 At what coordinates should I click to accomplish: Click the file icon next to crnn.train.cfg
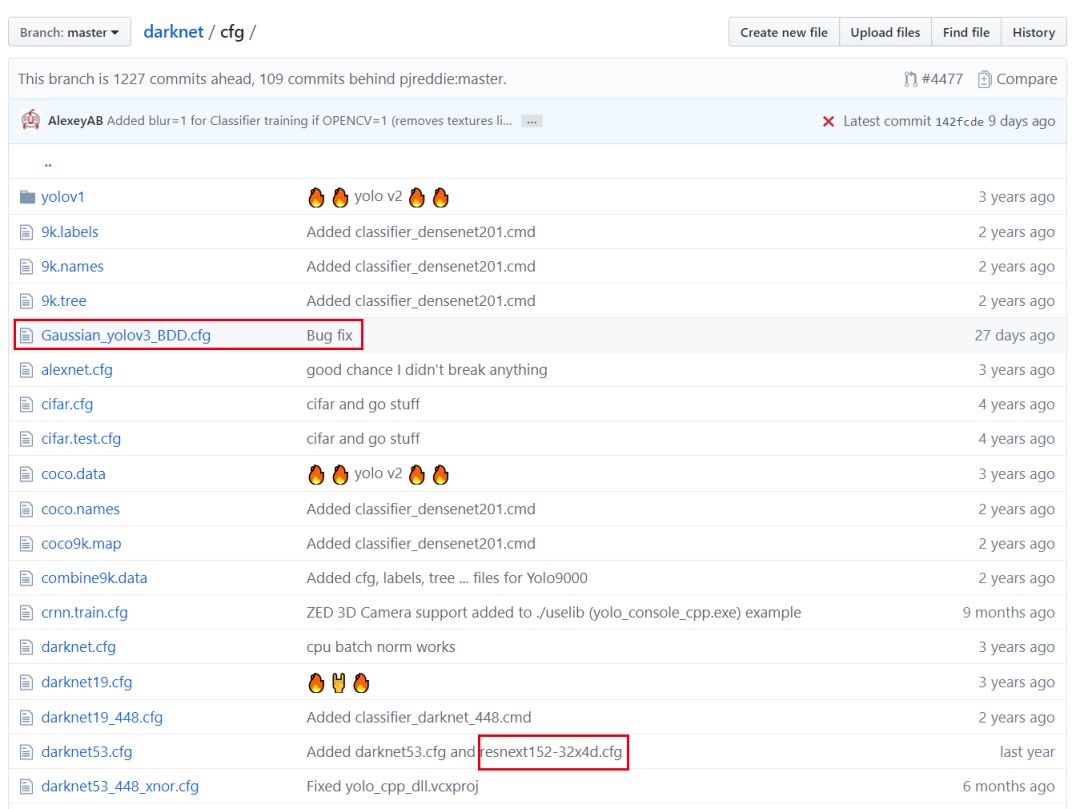pos(26,612)
